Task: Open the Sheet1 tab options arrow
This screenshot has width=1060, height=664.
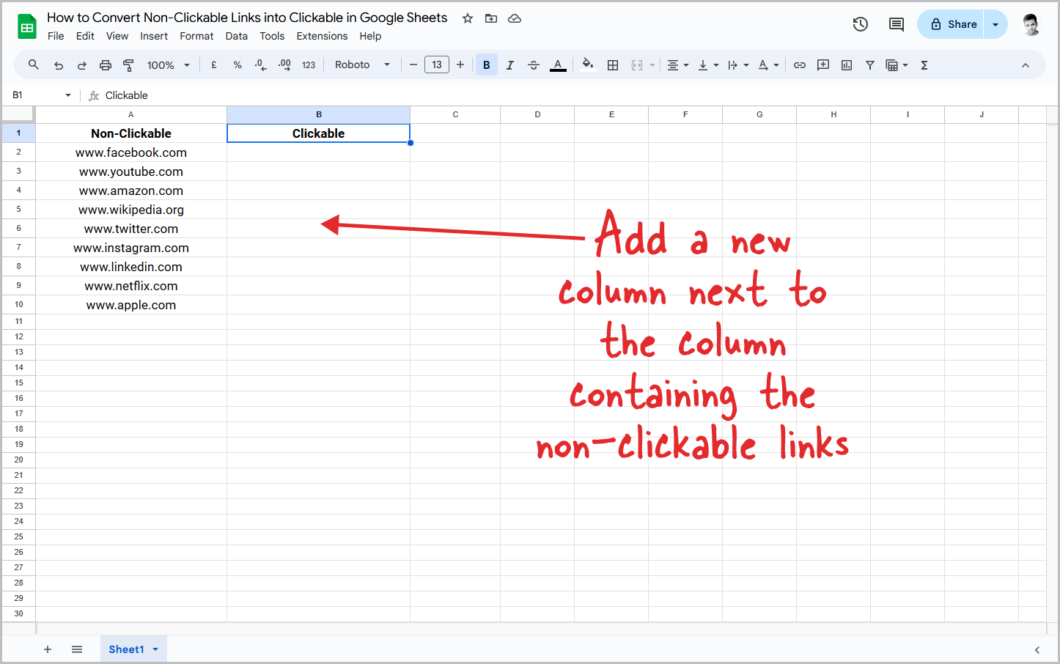Action: (x=155, y=649)
